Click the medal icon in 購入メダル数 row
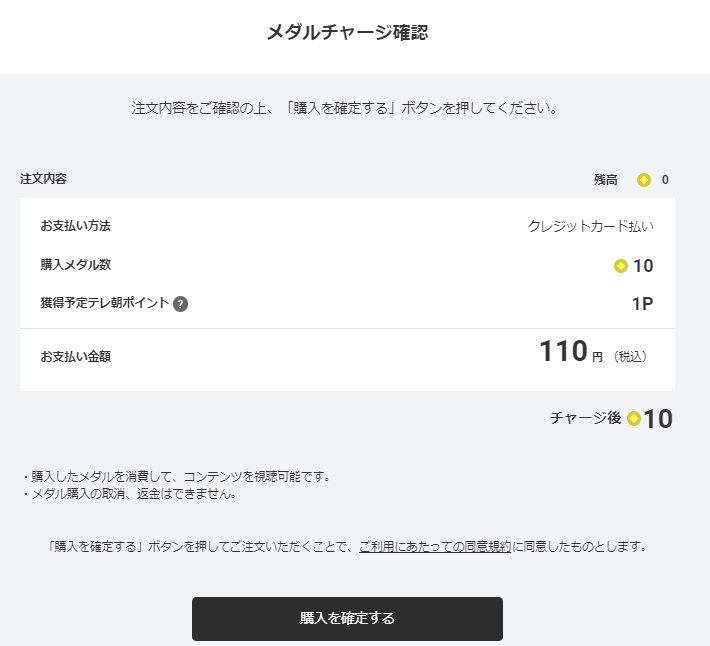Image resolution: width=710 pixels, height=646 pixels. pyautogui.click(x=621, y=266)
